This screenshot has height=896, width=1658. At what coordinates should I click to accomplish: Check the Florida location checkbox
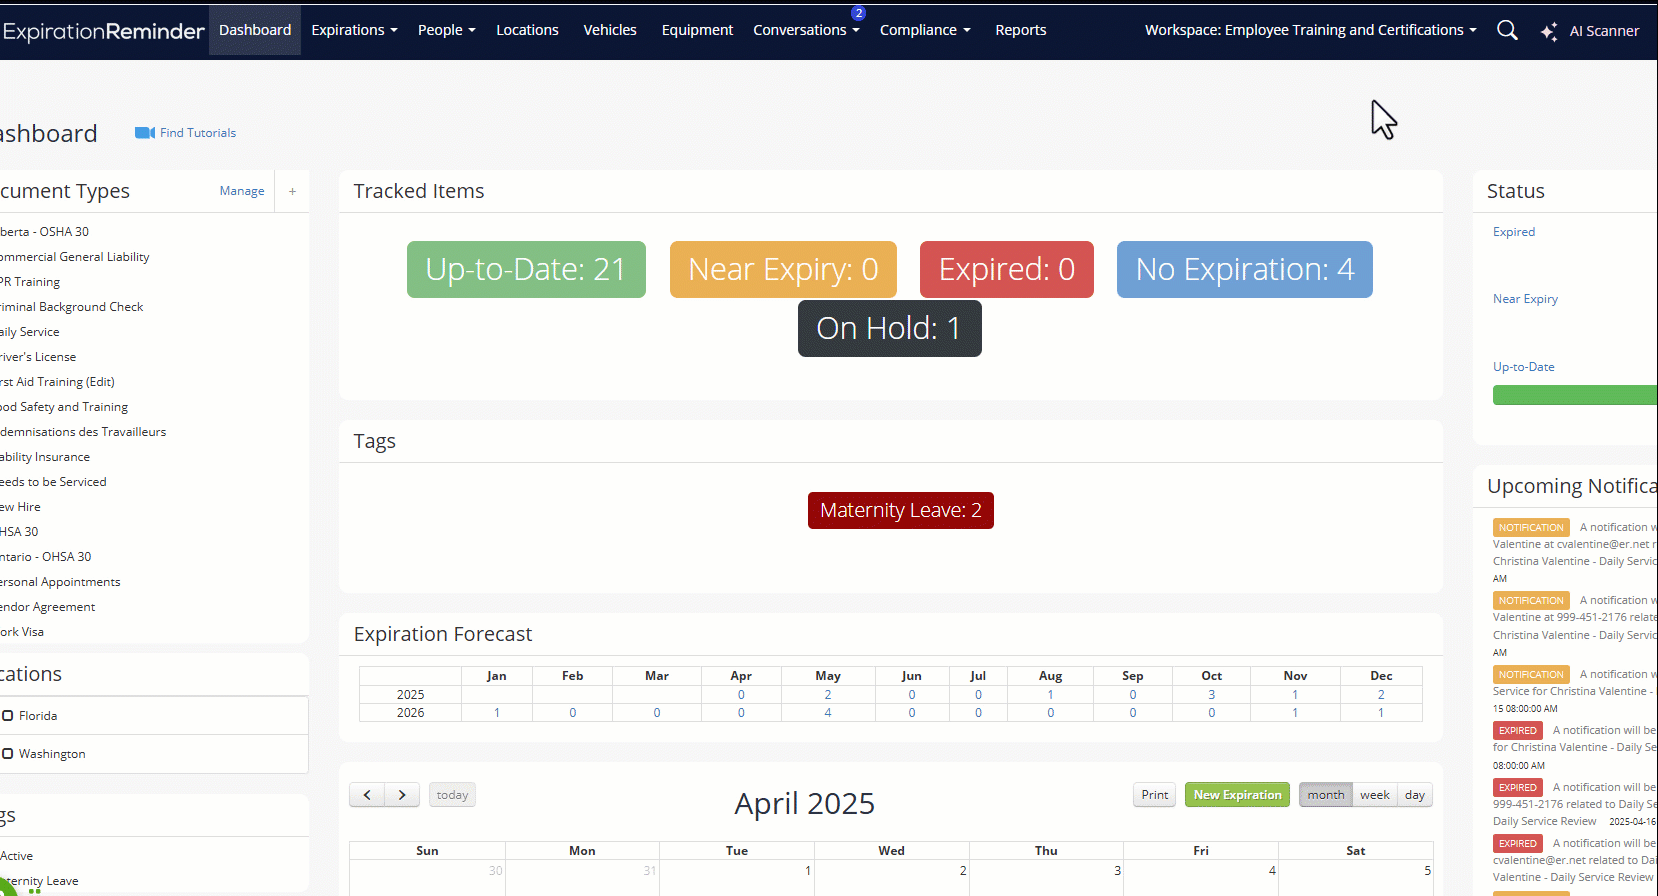(x=8, y=716)
